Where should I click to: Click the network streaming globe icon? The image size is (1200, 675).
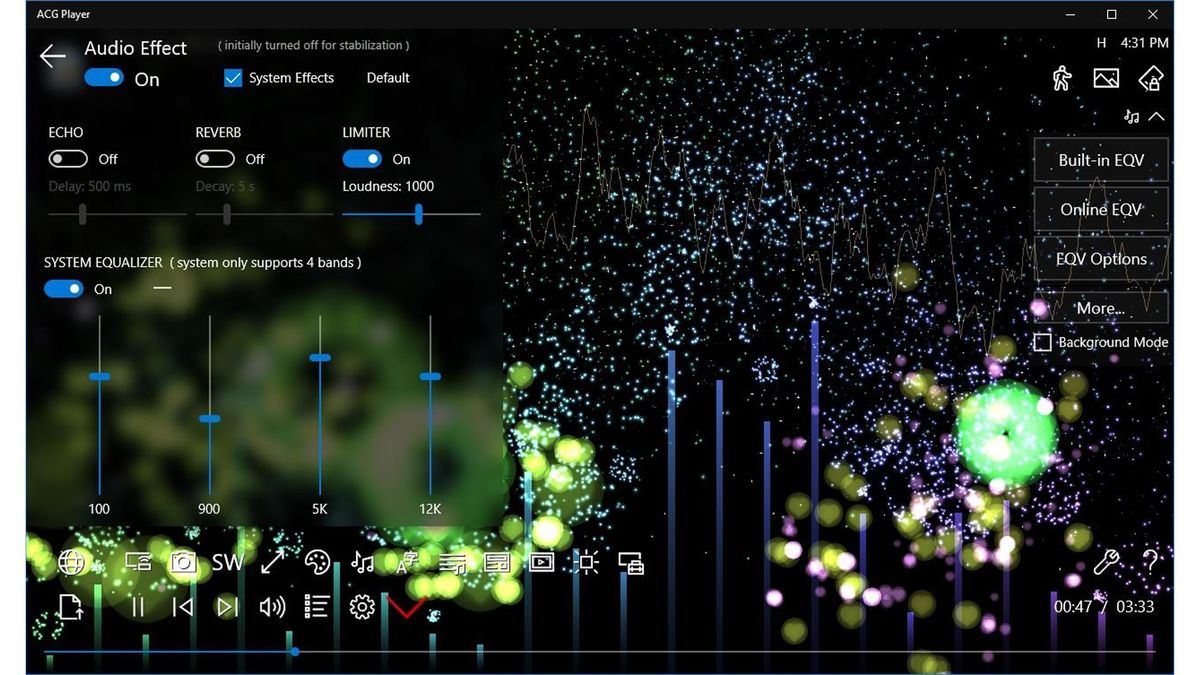[x=71, y=562]
